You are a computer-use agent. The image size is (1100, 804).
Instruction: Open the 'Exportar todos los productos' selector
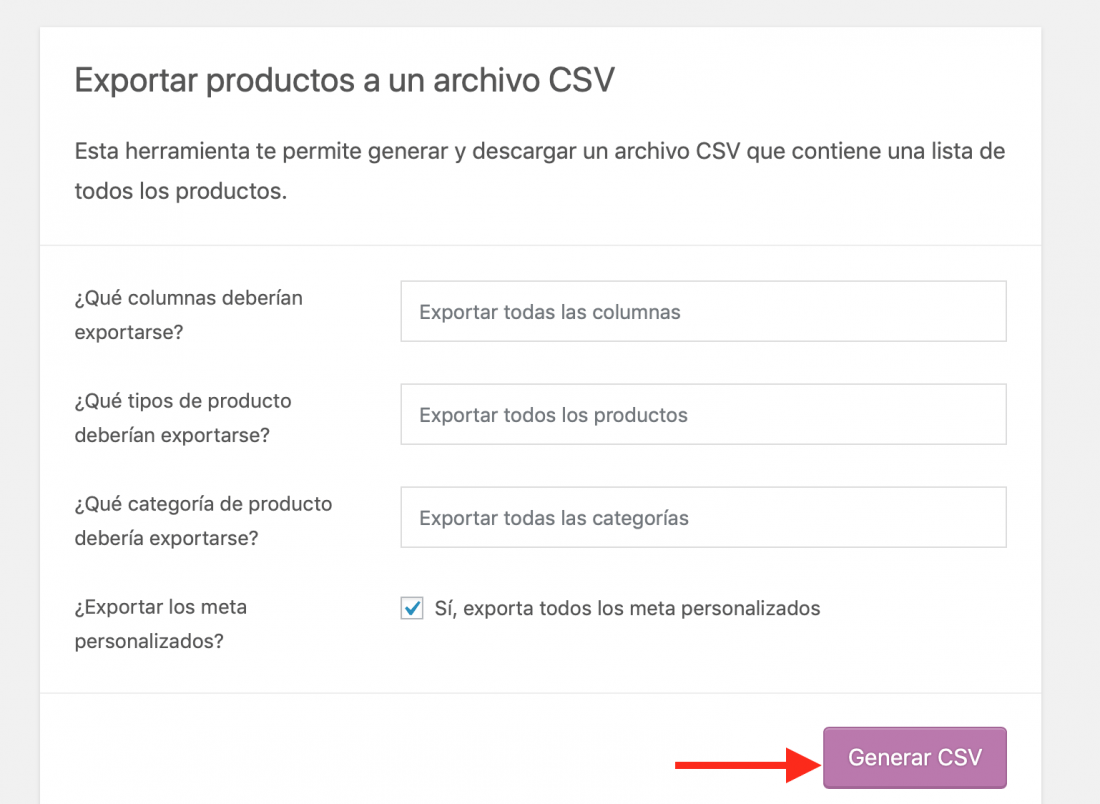pyautogui.click(x=704, y=414)
